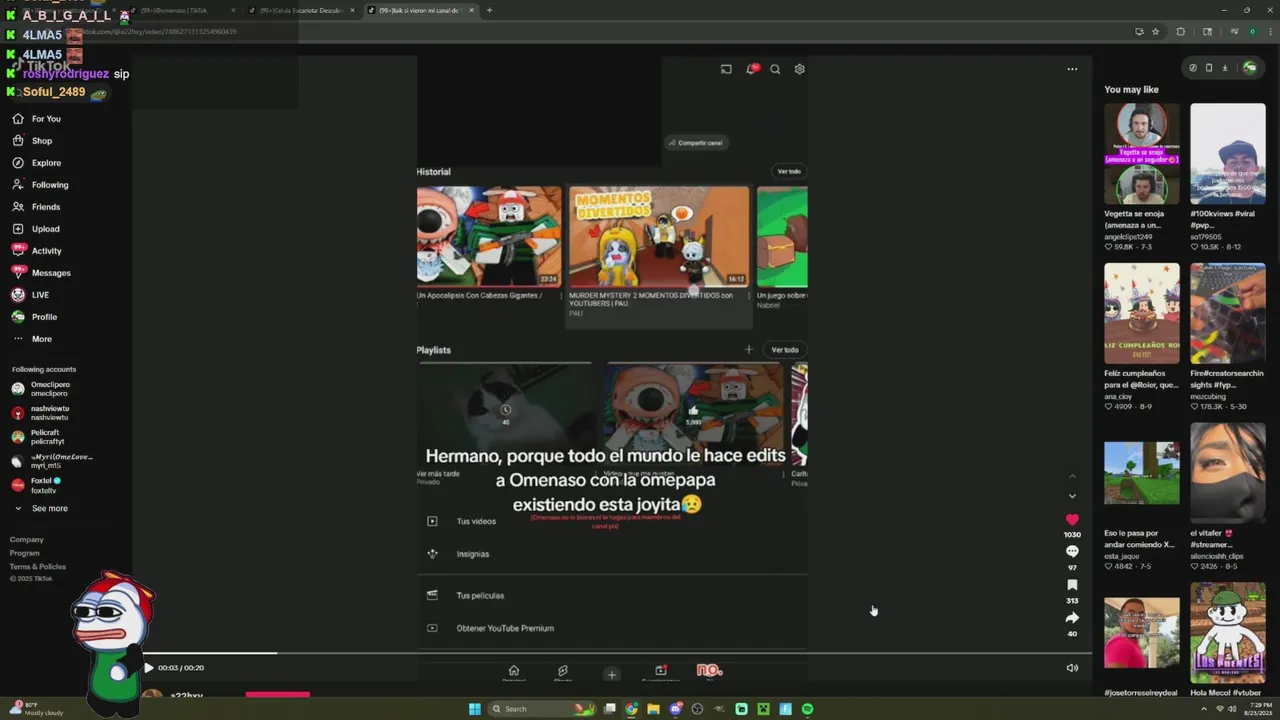Go to previous video up chevron
This screenshot has width=1280, height=720.
(1072, 476)
